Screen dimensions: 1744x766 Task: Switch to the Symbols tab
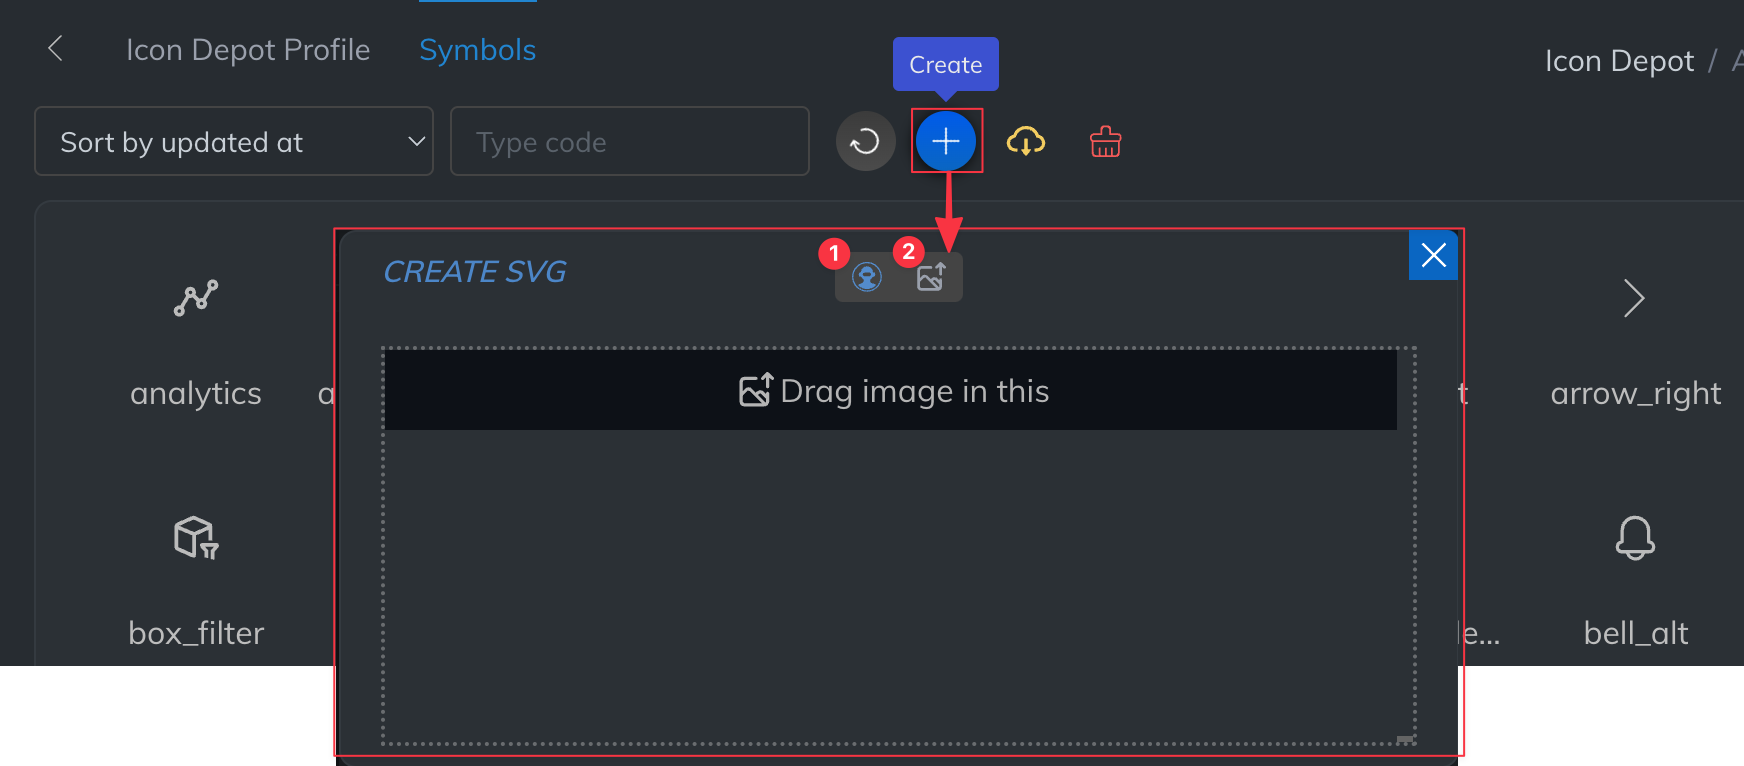pos(478,50)
